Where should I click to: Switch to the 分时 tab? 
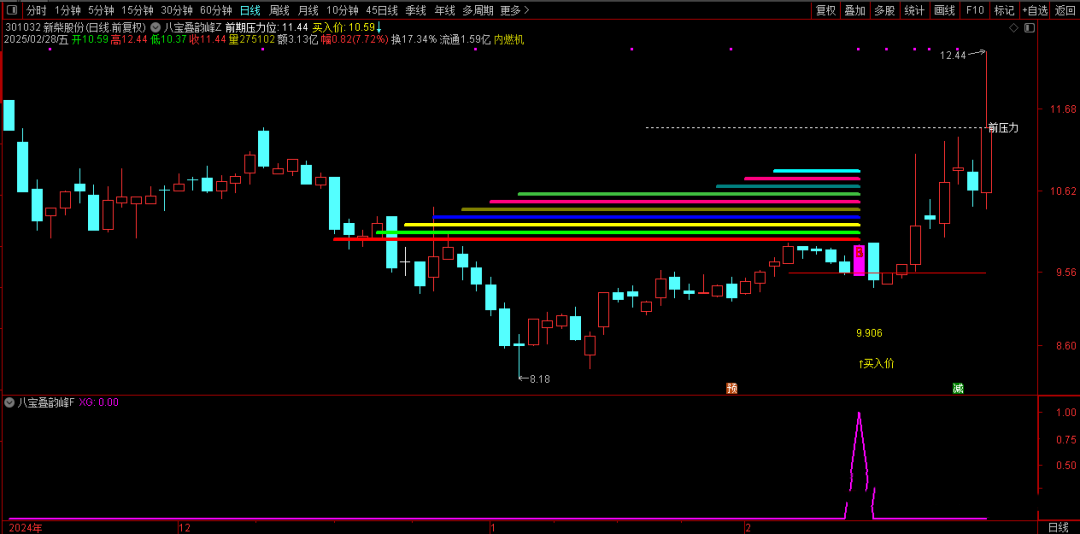tap(37, 10)
